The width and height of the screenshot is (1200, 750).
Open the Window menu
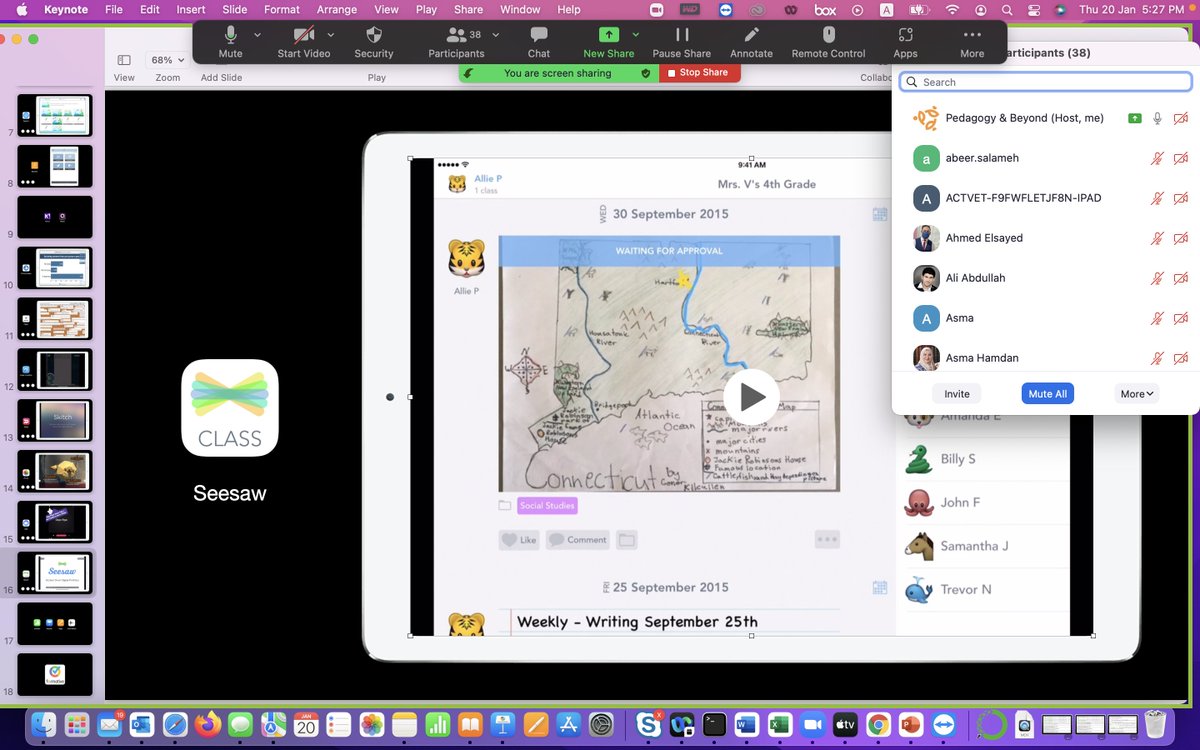520,10
